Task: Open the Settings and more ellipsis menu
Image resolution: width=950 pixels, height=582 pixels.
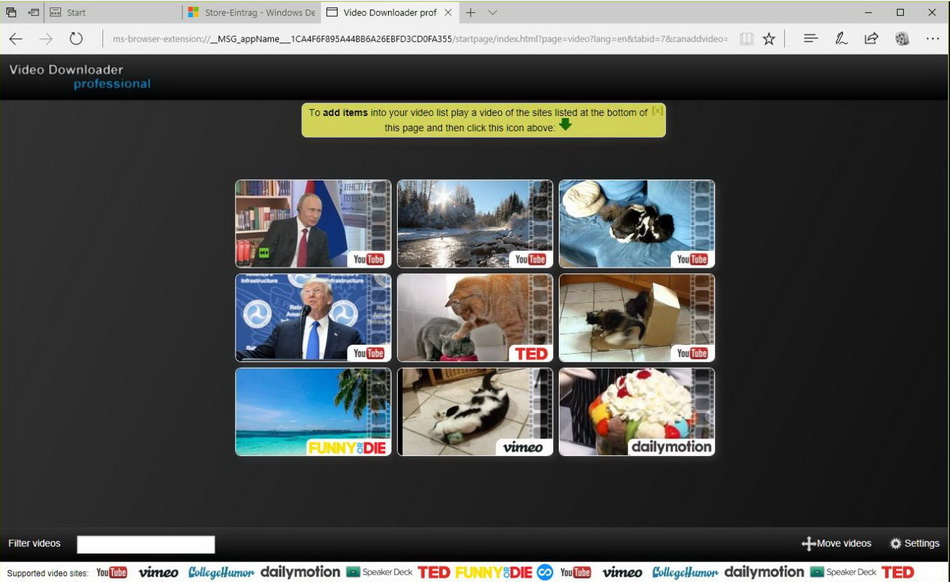Action: (x=932, y=38)
